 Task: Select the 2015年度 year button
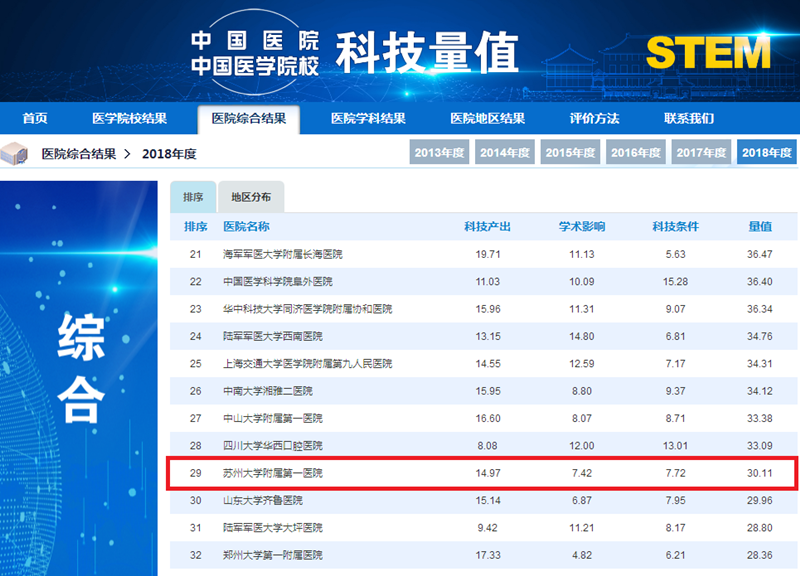click(x=570, y=153)
